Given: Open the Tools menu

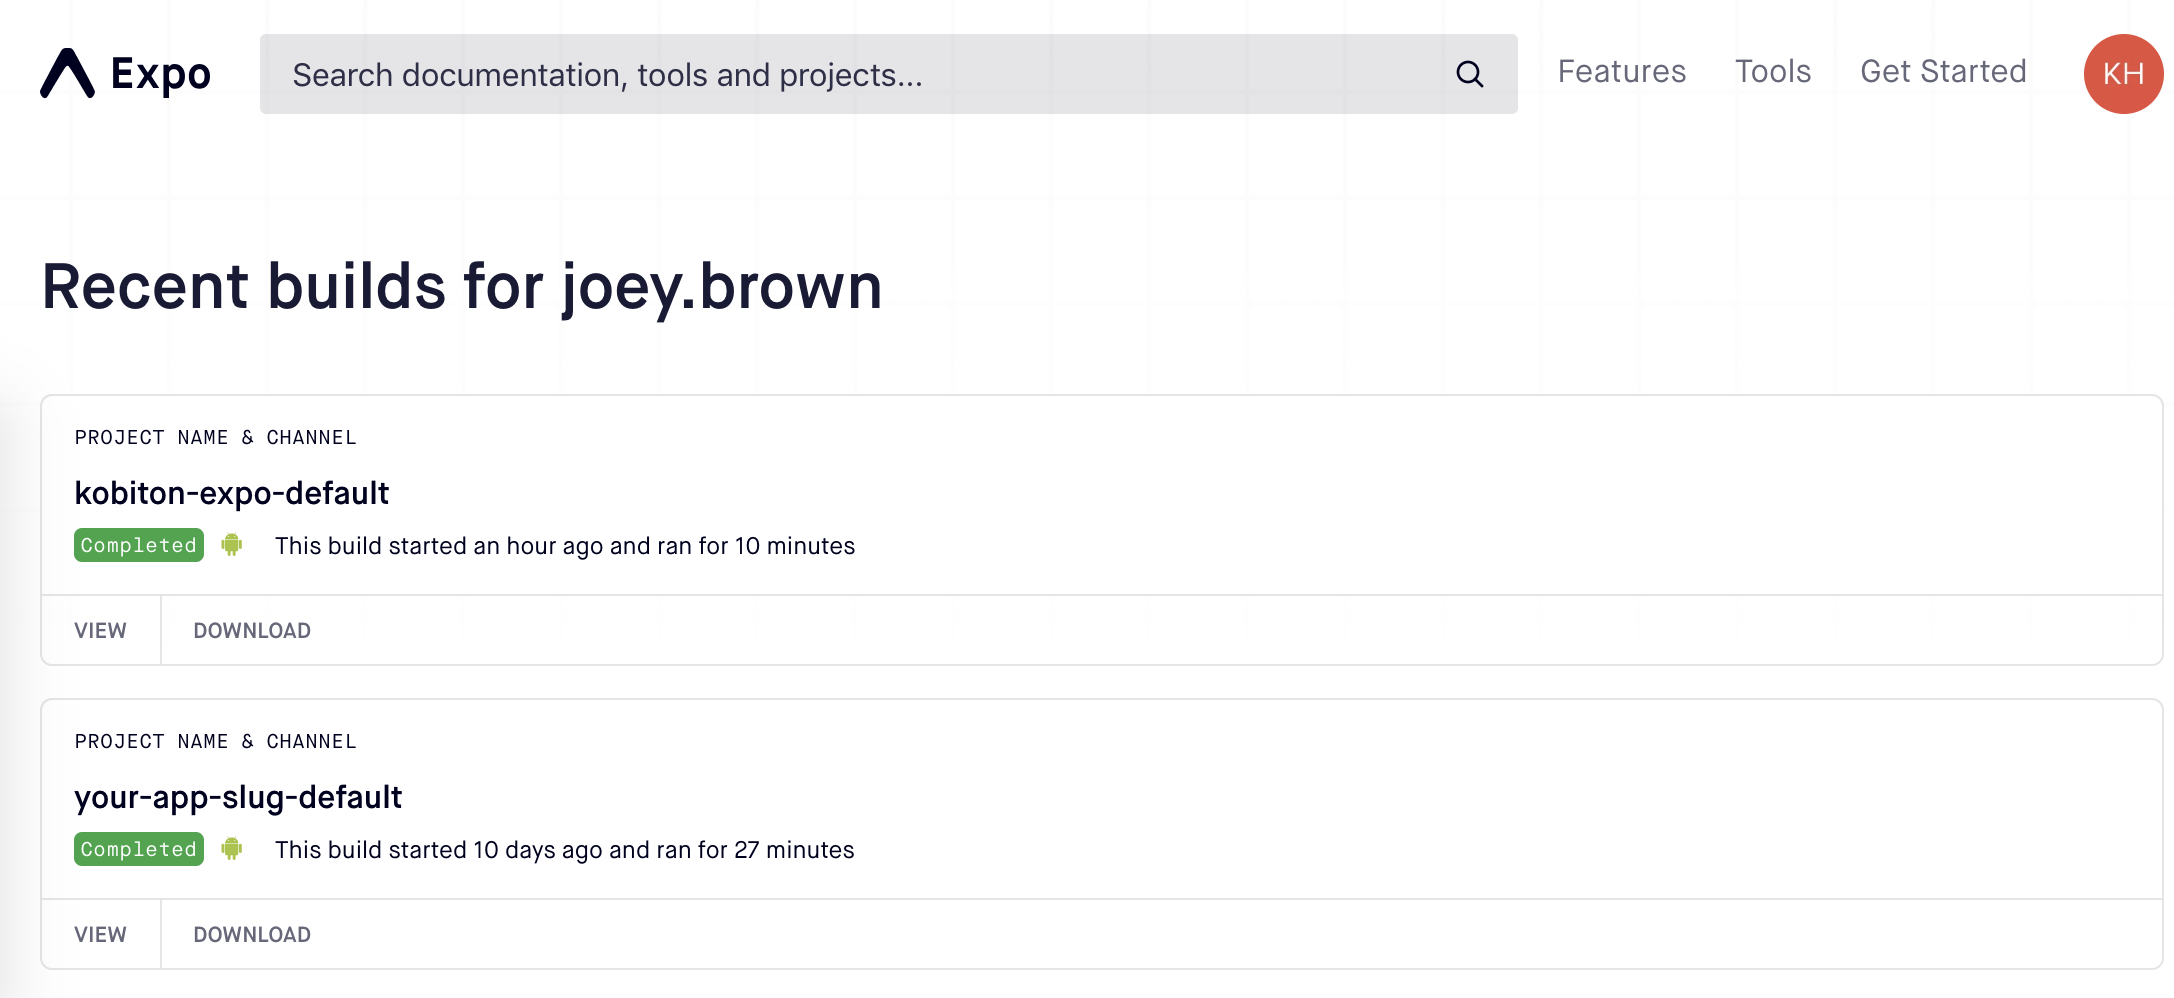Looking at the screenshot, I should (1773, 71).
